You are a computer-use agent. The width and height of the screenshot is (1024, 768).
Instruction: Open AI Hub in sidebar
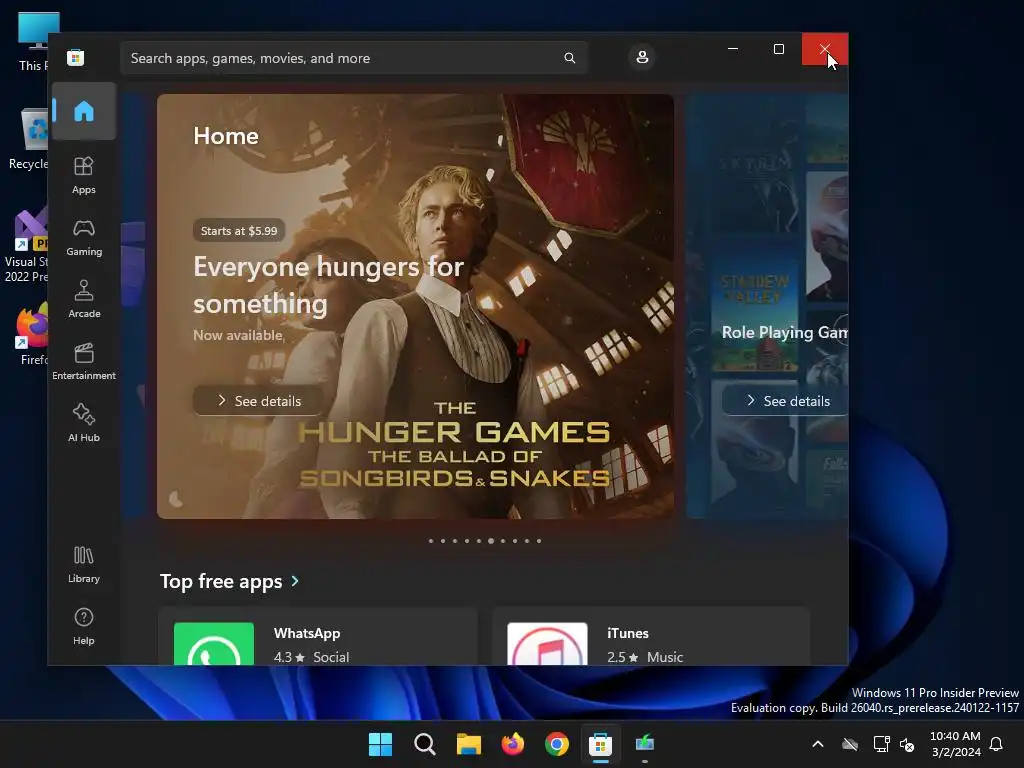click(84, 423)
